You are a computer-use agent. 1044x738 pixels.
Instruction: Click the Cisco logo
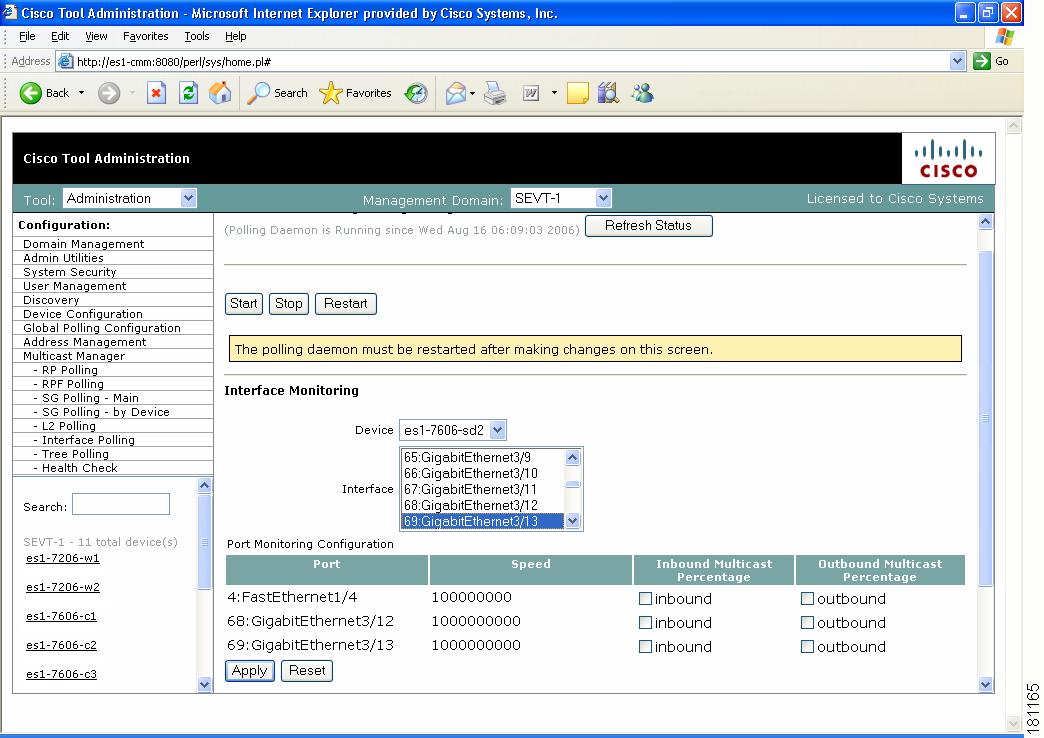(948, 159)
